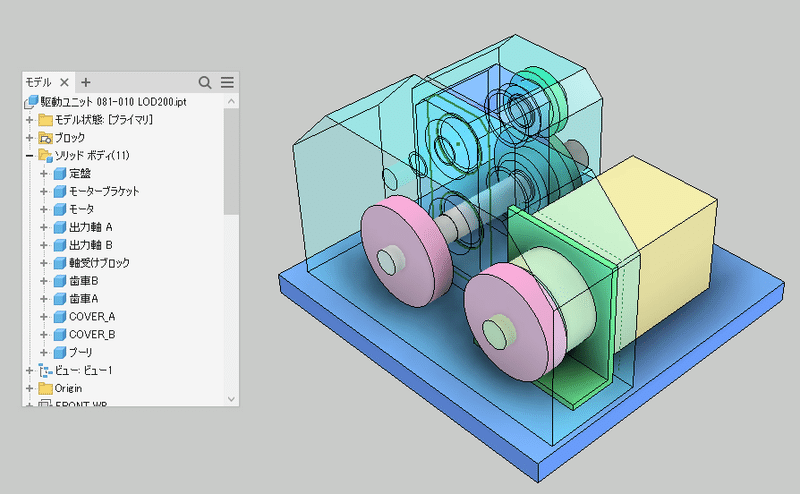Select the Origin label

[x=68, y=388]
